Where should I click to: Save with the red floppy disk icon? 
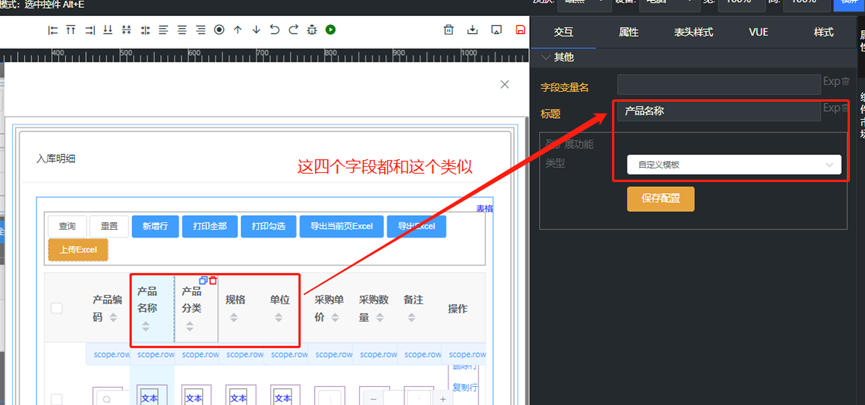[x=520, y=30]
